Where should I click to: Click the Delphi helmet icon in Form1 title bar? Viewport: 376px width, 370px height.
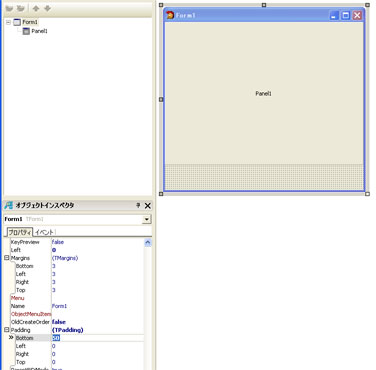pos(170,15)
